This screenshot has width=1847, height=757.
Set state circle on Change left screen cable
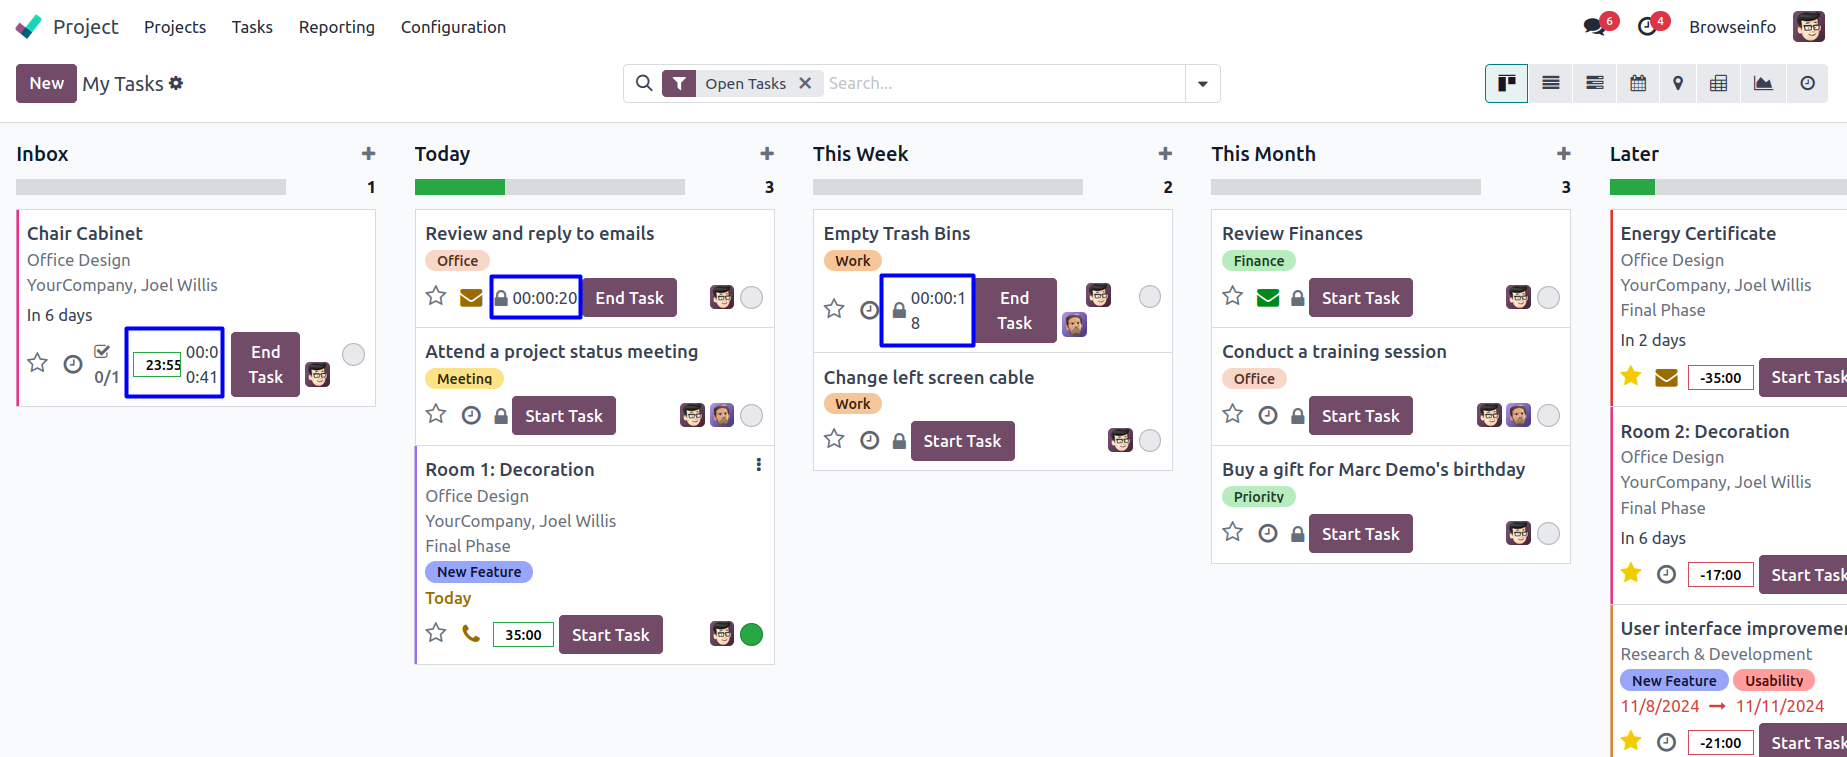[x=1150, y=440]
